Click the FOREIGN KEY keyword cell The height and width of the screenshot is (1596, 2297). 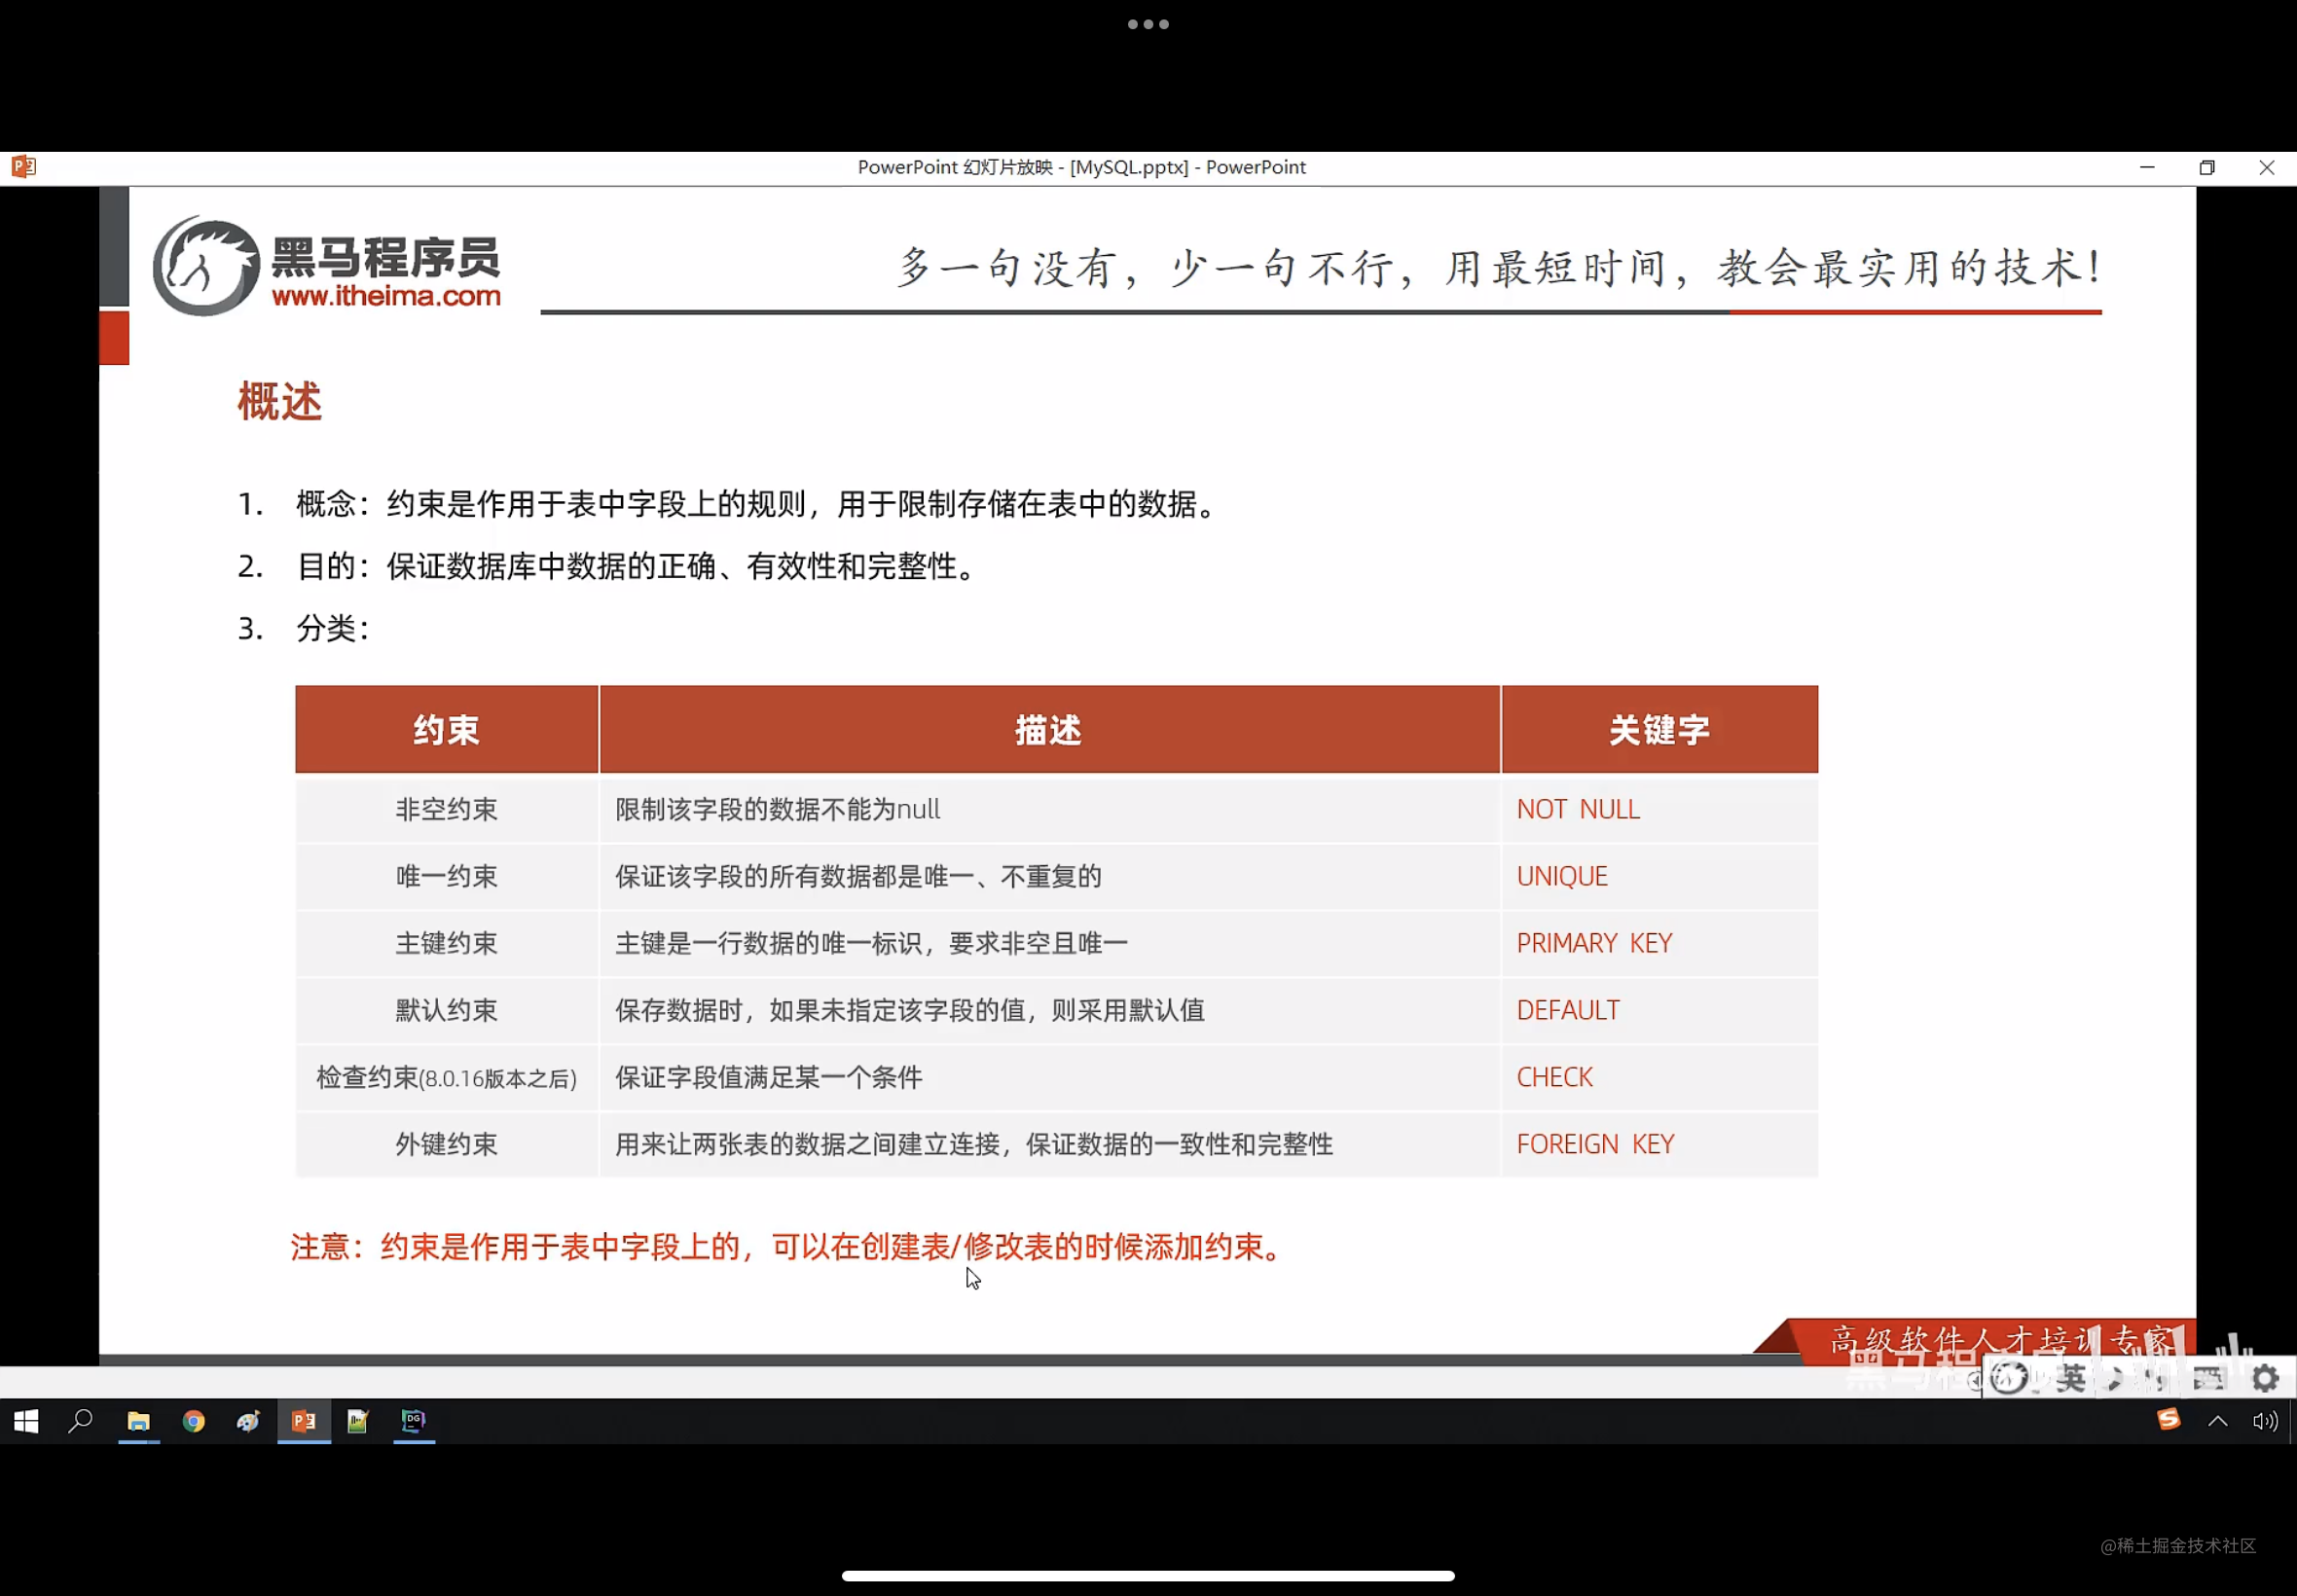coord(1659,1144)
